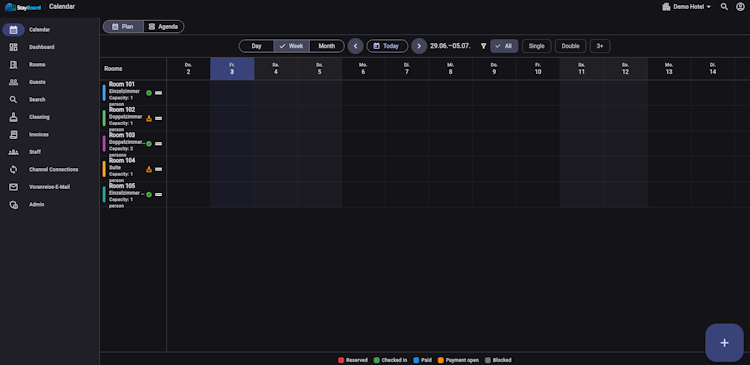Select the Sa. 11 day header
This screenshot has width=750, height=365.
(582, 69)
